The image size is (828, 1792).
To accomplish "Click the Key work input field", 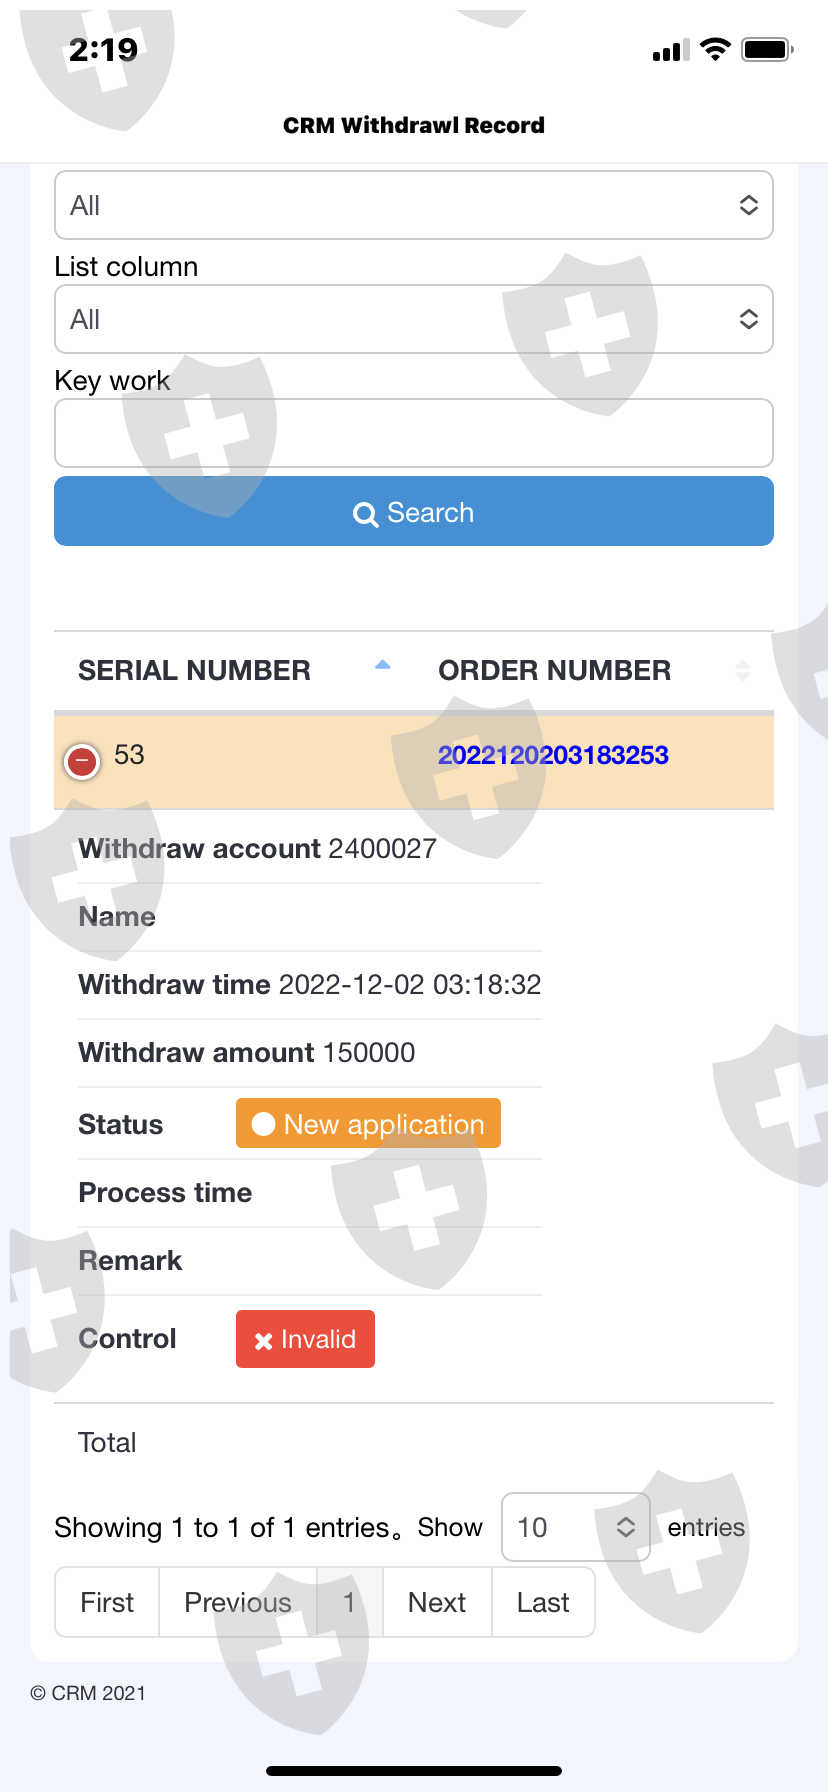I will (x=414, y=433).
